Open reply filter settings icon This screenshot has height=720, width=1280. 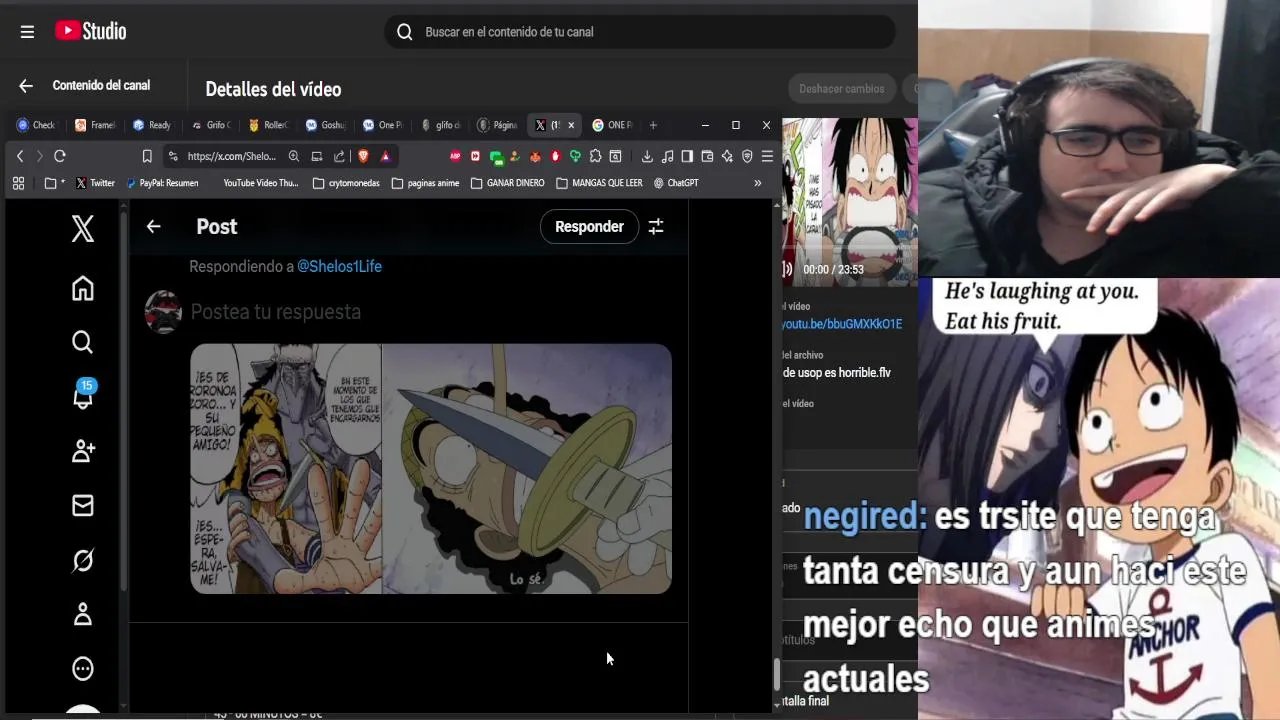656,226
